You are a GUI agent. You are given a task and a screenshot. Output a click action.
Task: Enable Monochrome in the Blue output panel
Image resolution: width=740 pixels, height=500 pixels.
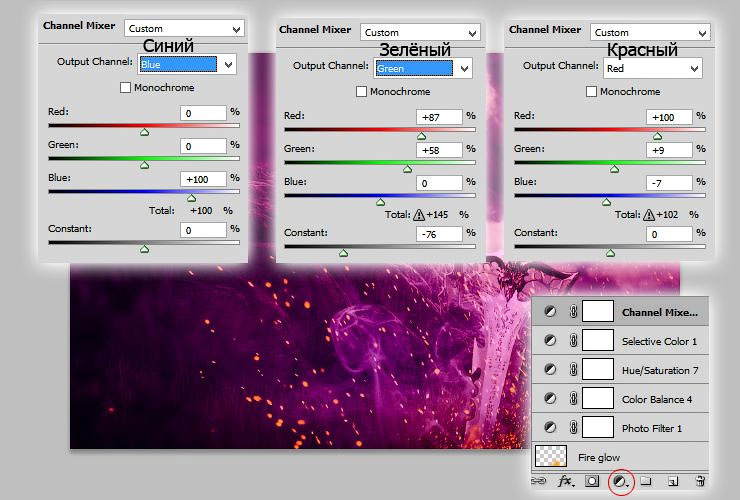click(125, 87)
